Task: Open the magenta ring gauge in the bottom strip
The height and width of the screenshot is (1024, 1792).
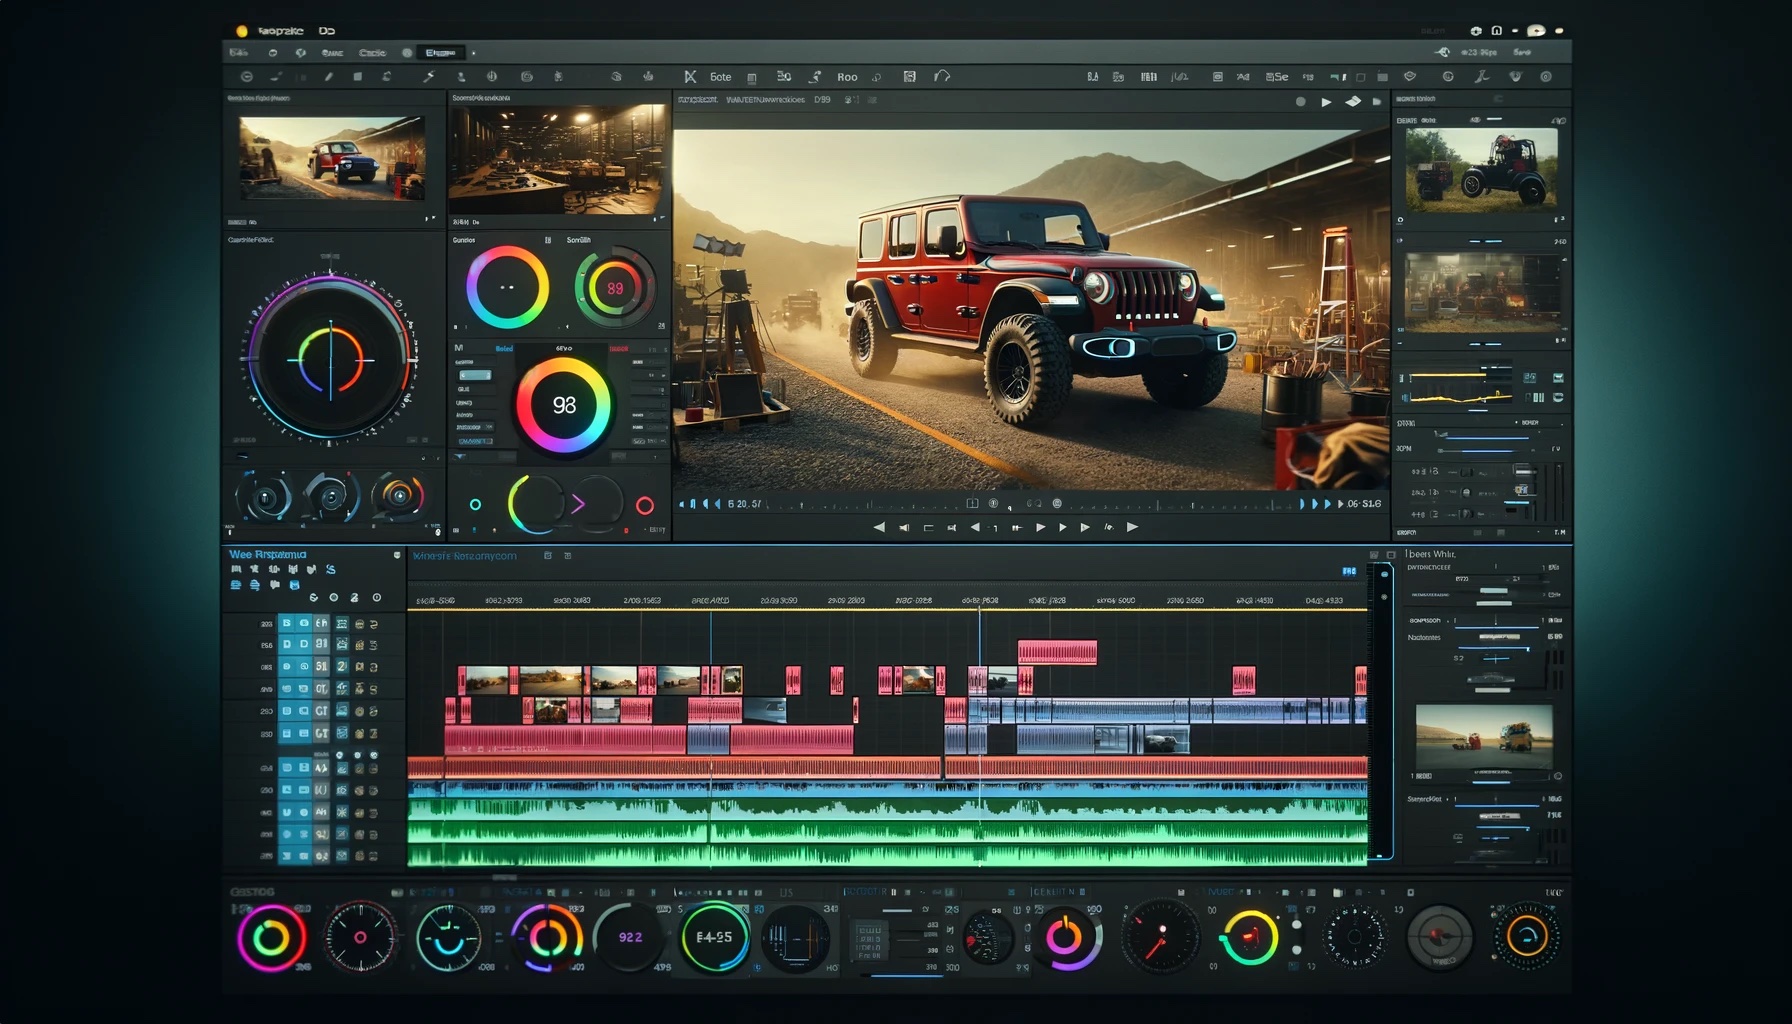Action: tap(271, 938)
